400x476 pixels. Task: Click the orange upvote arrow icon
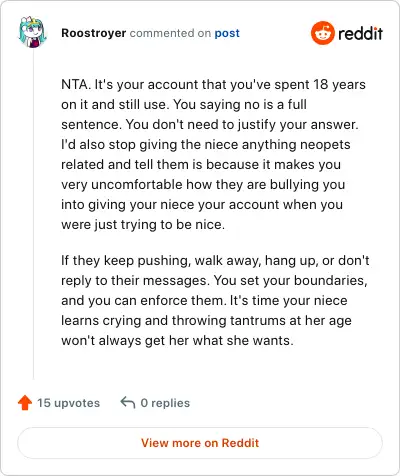(25, 403)
